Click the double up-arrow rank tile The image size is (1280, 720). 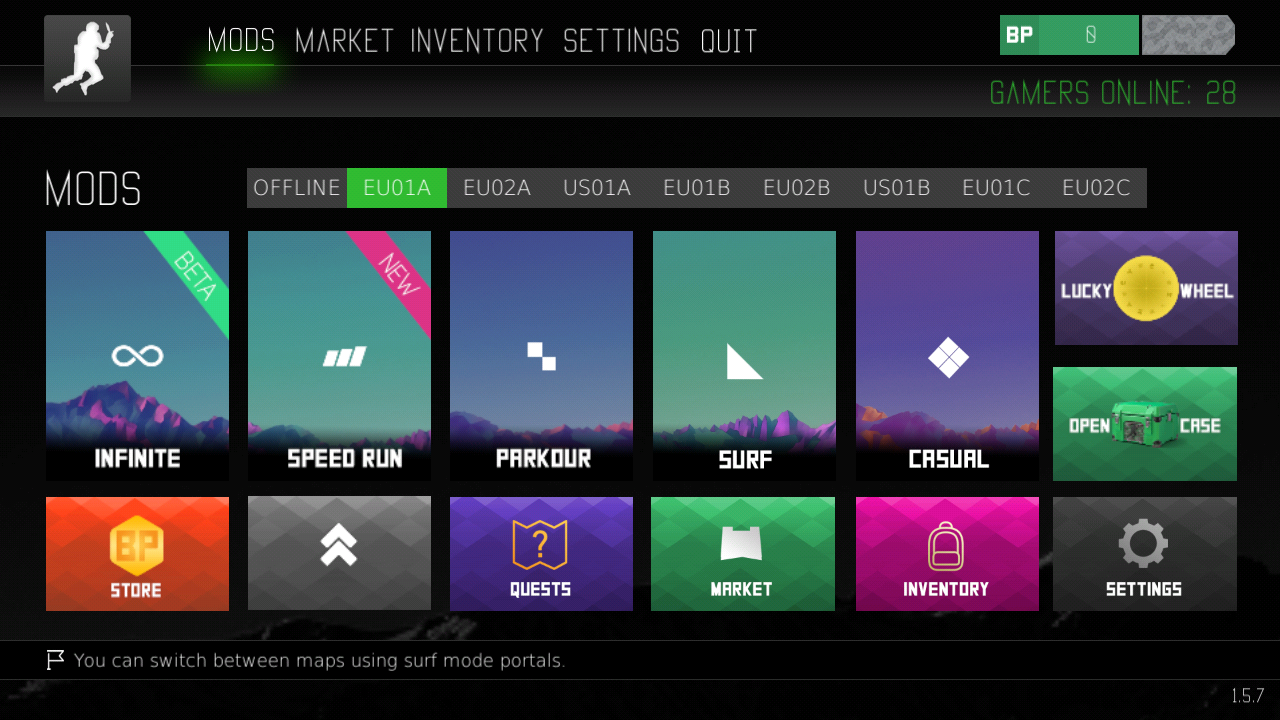tap(339, 554)
